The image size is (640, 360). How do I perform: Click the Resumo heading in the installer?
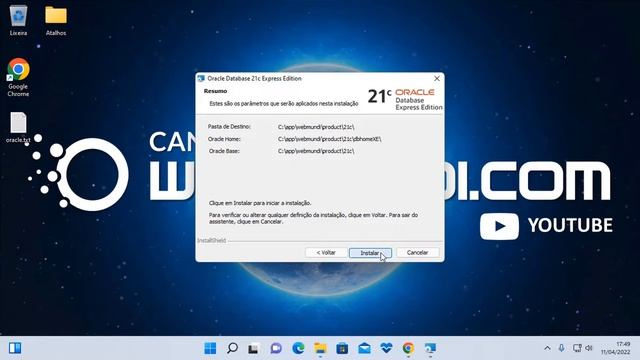pyautogui.click(x=216, y=91)
